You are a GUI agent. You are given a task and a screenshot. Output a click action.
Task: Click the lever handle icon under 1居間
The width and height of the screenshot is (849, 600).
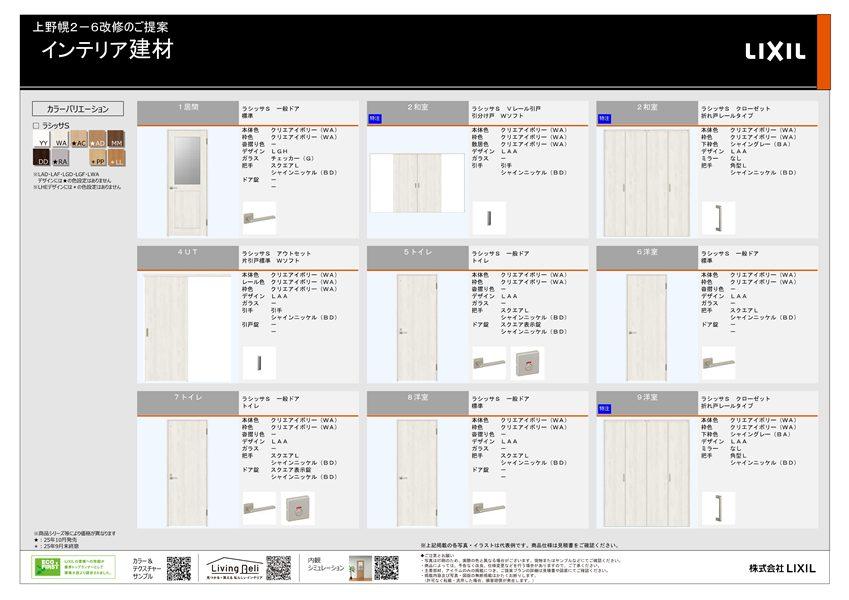259,217
